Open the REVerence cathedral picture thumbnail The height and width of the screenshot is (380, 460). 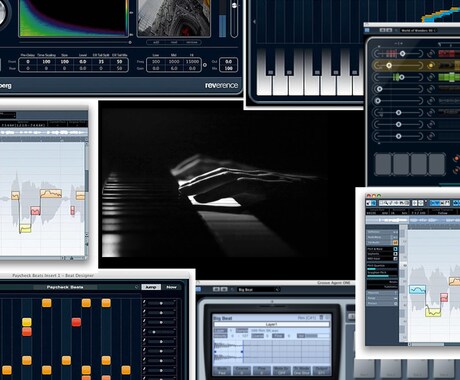tap(174, 18)
